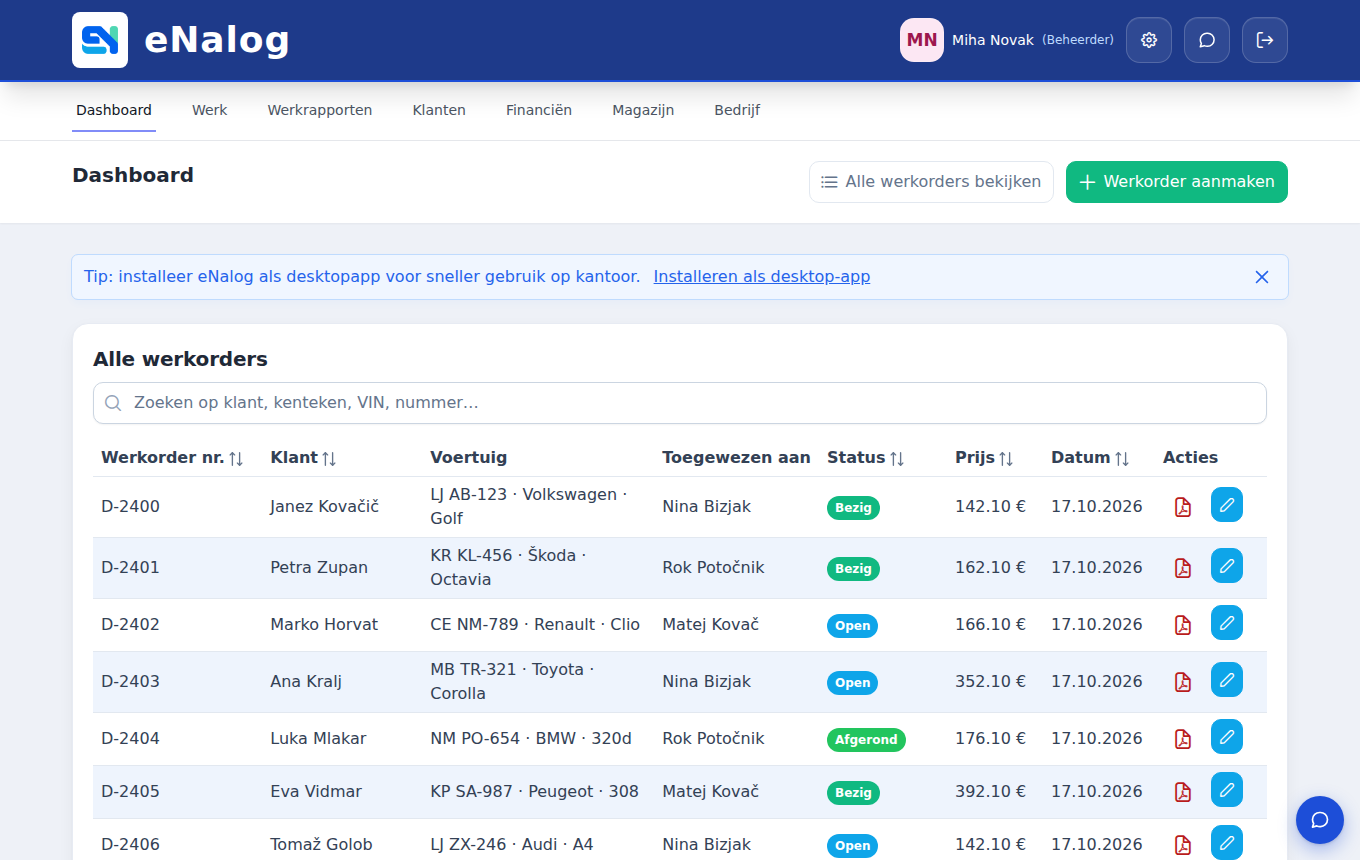The height and width of the screenshot is (860, 1360).
Task: Open the floating chat support bubble
Action: (1320, 820)
